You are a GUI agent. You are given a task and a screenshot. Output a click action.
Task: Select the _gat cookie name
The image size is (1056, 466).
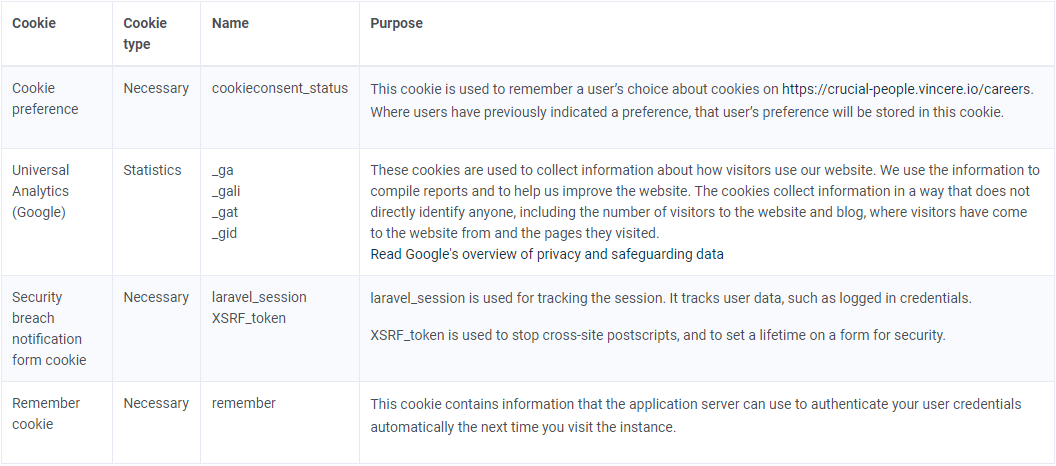coord(225,212)
